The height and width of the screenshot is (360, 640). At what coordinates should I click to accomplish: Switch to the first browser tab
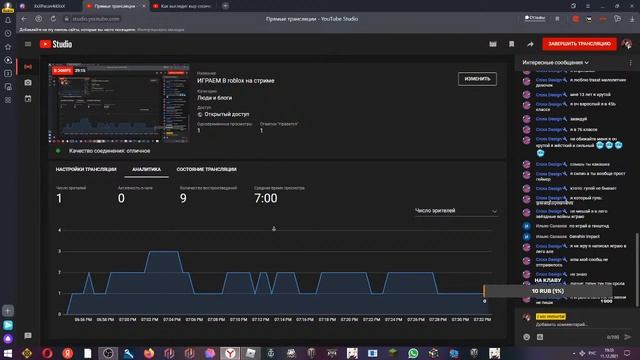tap(49, 6)
